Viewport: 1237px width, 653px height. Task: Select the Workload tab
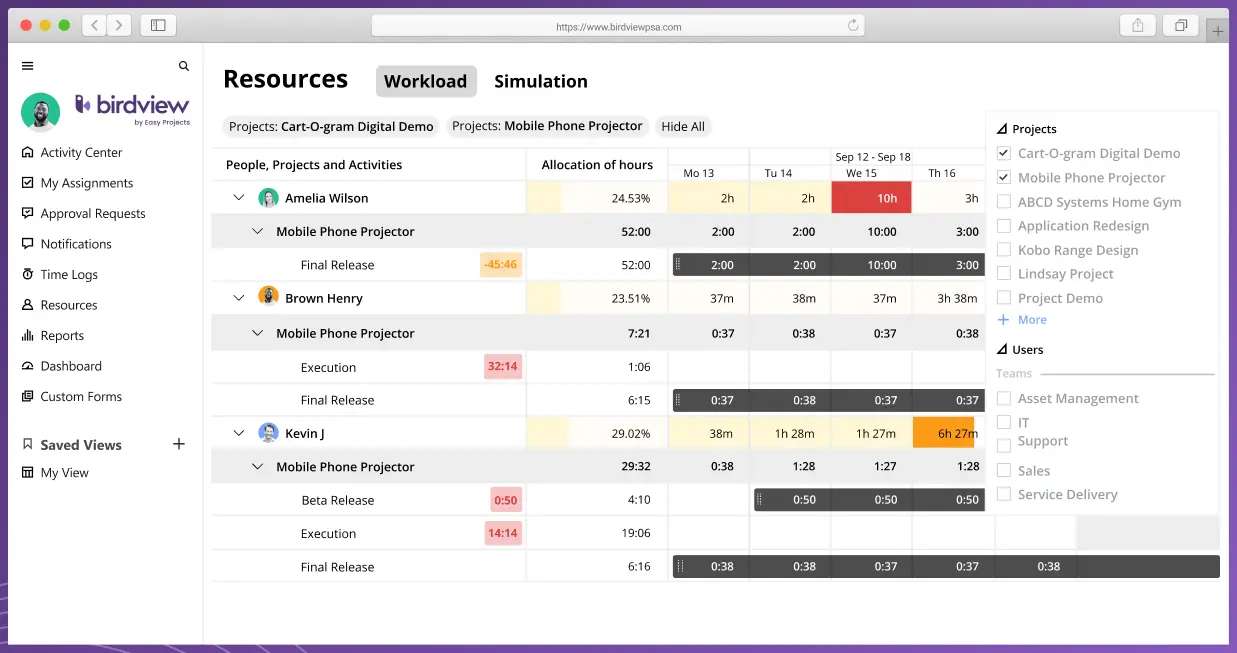[426, 81]
